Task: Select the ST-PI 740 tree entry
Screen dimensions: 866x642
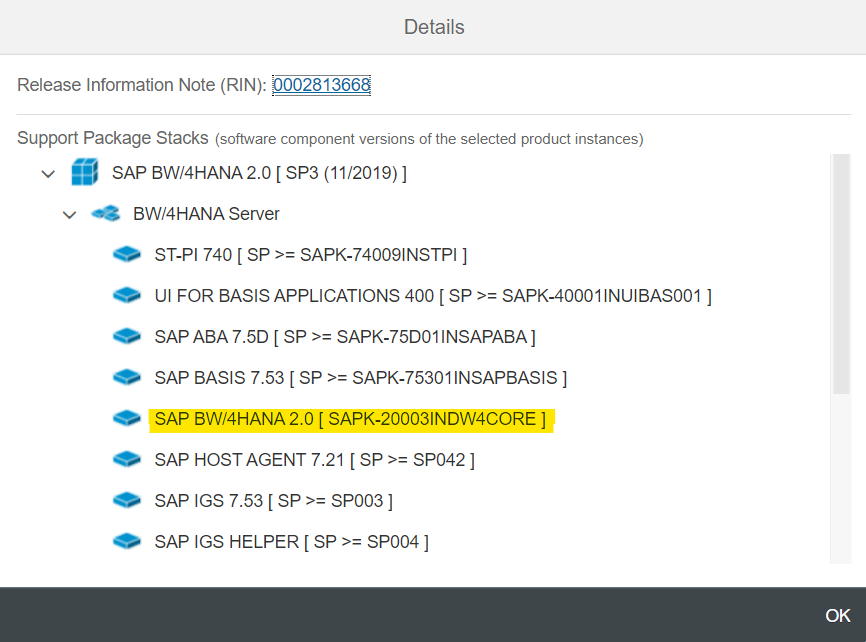Action: click(310, 255)
